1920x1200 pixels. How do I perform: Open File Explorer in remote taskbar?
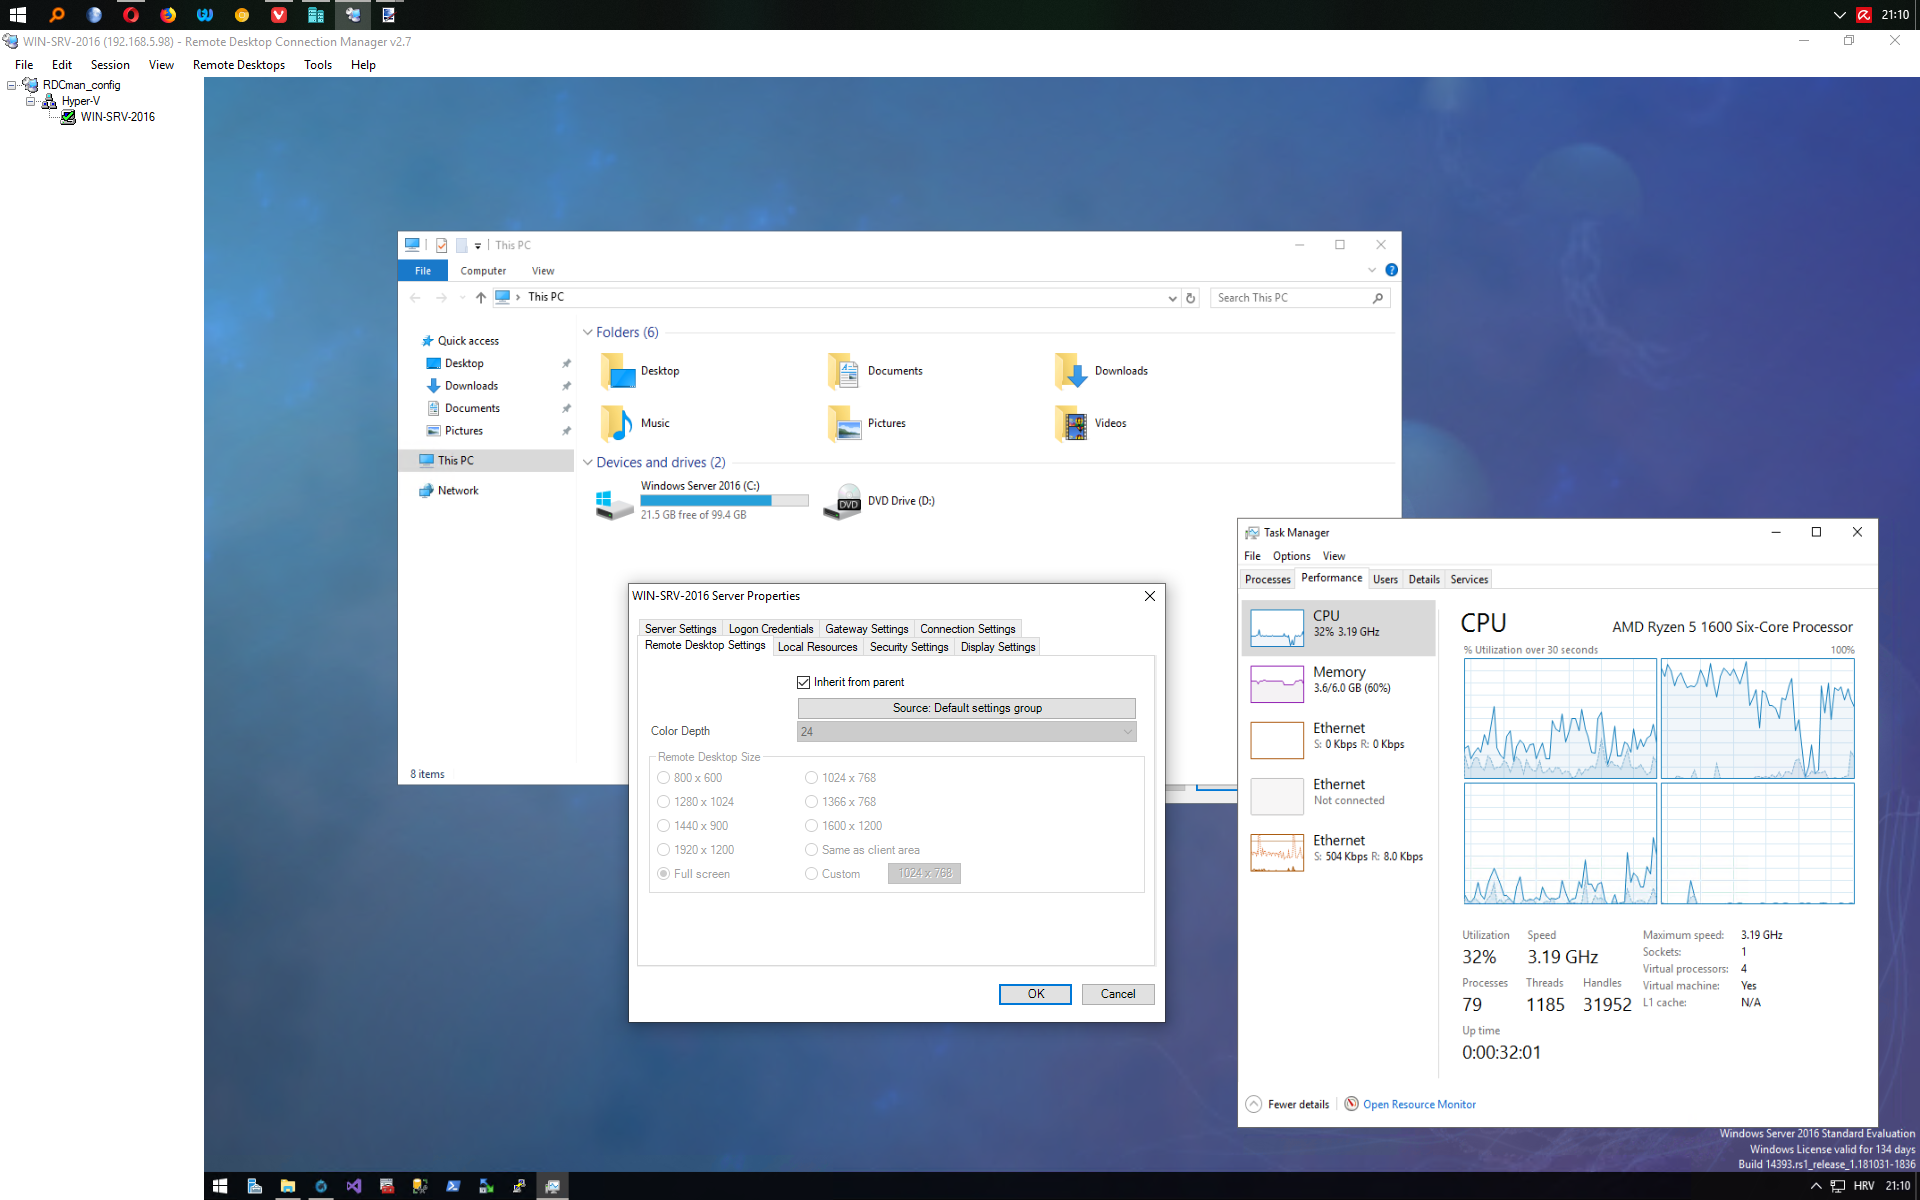288,1186
